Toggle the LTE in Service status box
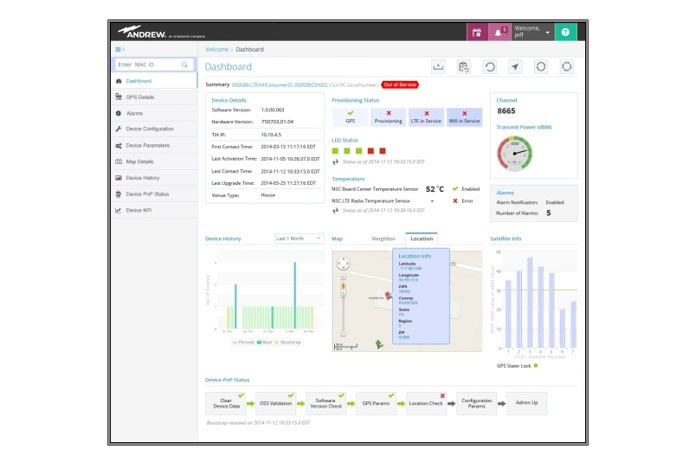Viewport: 696px width, 464px height. pos(426,116)
